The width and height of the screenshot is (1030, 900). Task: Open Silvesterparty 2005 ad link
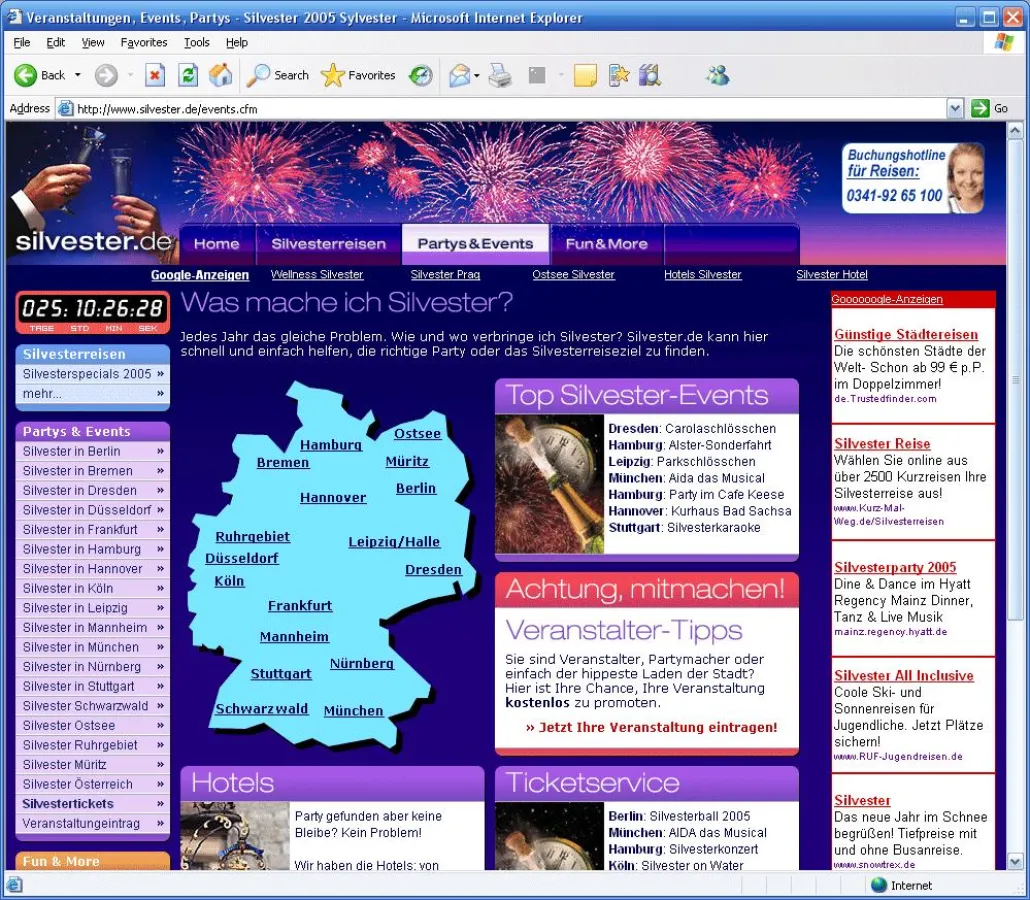click(x=895, y=567)
